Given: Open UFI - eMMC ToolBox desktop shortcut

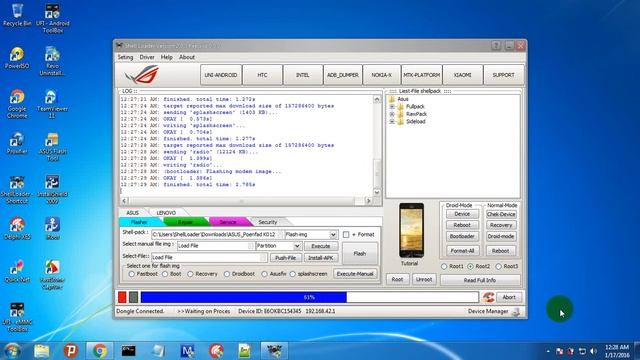Looking at the screenshot, I should (17, 317).
